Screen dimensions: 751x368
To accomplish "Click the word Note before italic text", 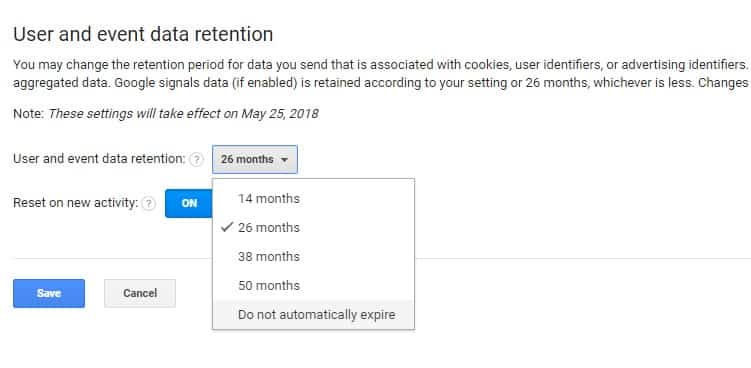I will tap(29, 114).
